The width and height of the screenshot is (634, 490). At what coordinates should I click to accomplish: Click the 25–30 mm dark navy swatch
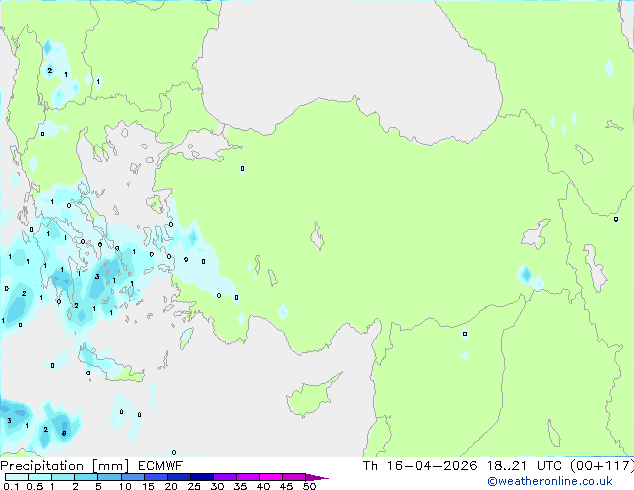pyautogui.click(x=201, y=477)
